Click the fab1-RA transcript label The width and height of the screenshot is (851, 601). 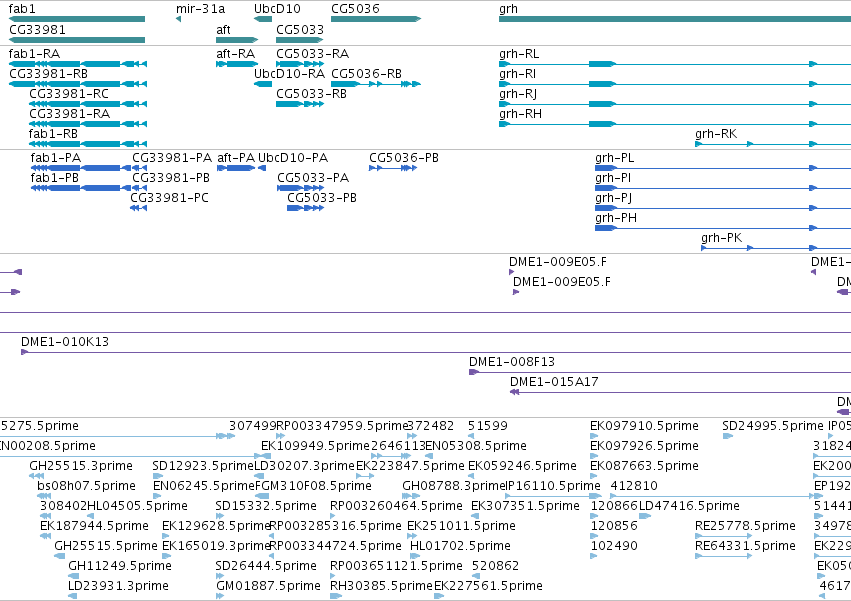click(34, 54)
